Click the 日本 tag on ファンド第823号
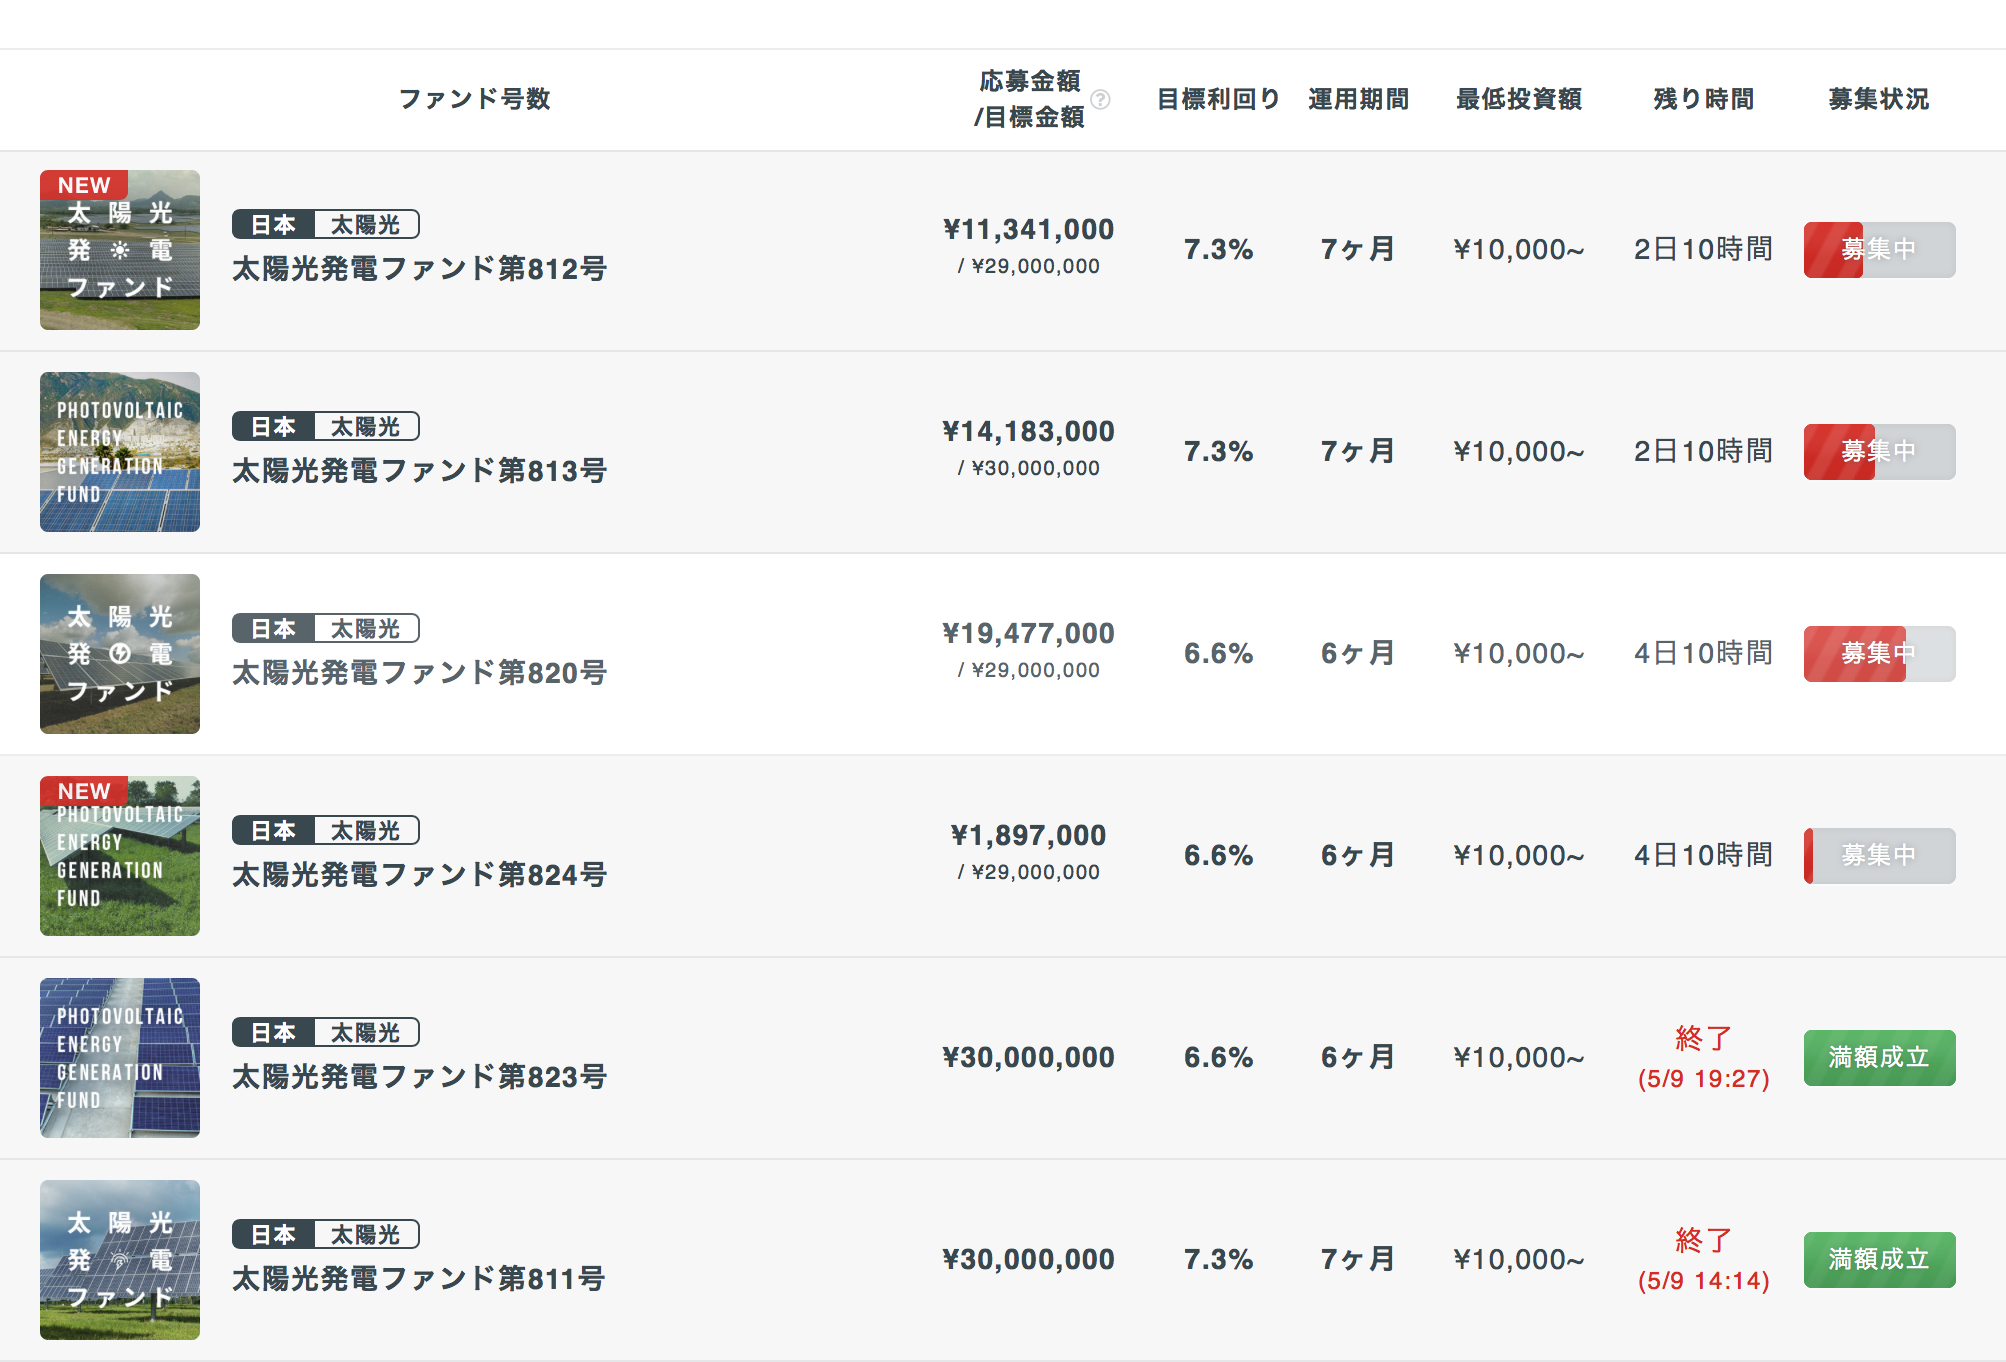Screen dimensions: 2006x1362 pyautogui.click(x=275, y=1032)
